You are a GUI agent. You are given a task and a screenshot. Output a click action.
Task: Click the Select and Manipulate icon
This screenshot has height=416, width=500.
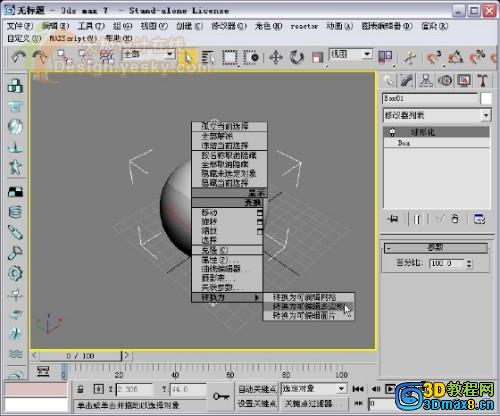coord(411,57)
